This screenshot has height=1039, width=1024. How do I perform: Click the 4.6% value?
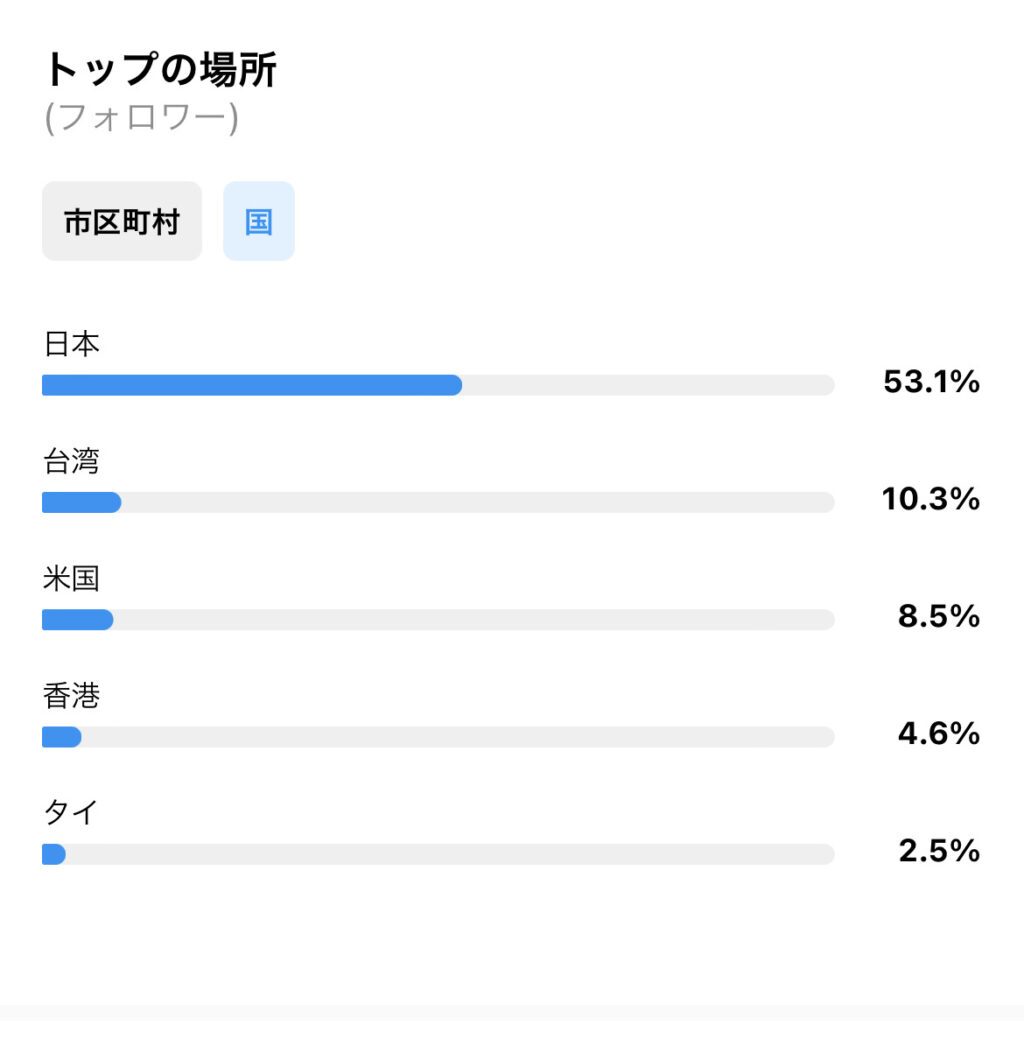939,734
